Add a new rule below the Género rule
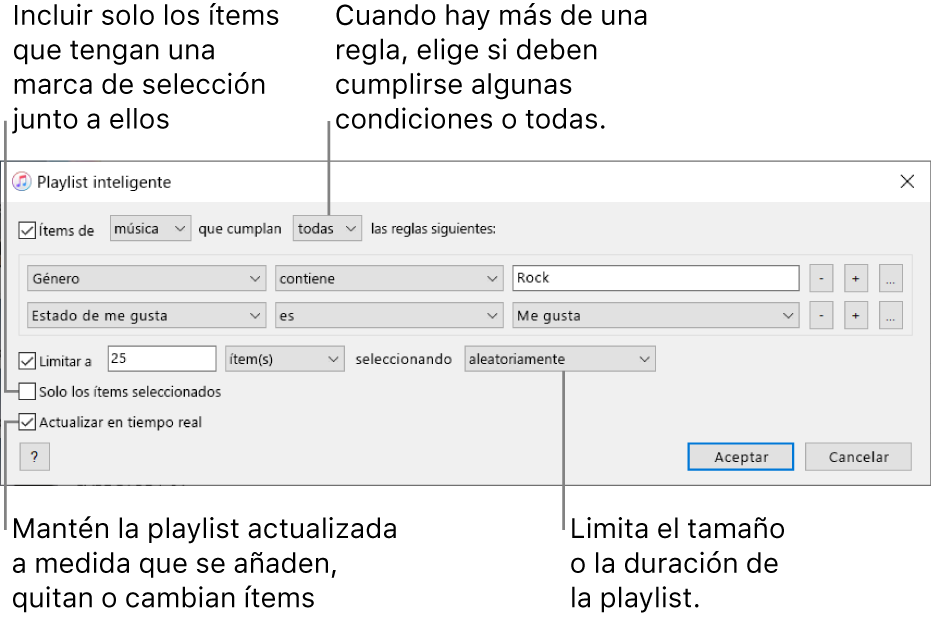931x620 pixels. pyautogui.click(x=856, y=278)
